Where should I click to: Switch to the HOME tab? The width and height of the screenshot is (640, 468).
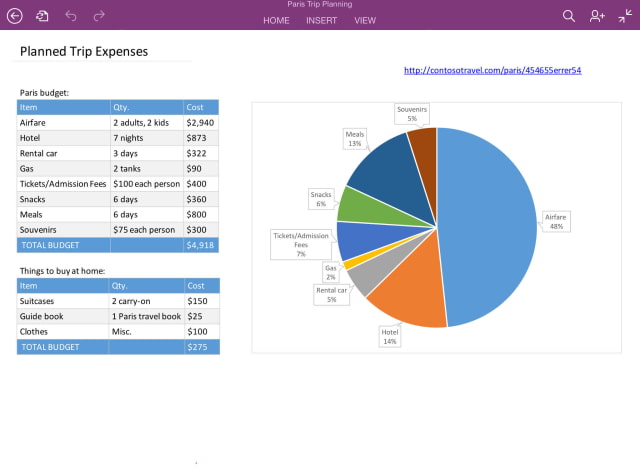tap(276, 20)
